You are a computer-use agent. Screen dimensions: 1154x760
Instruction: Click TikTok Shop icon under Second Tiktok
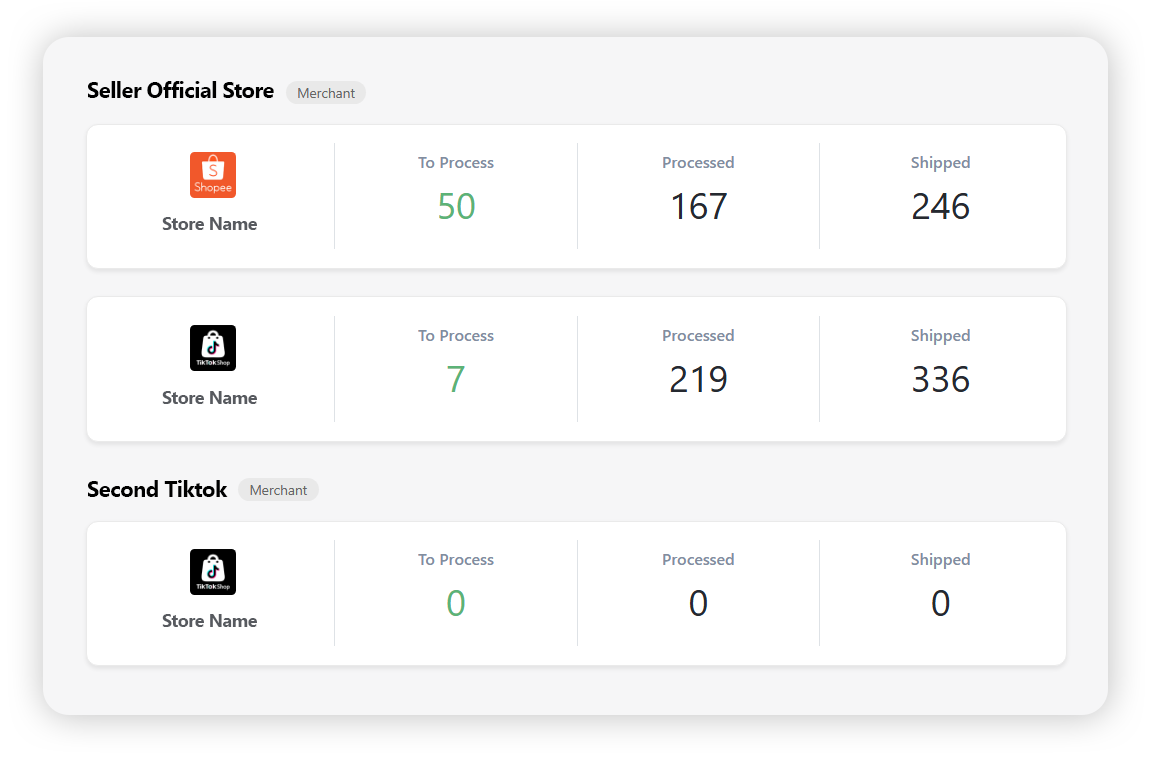[x=212, y=572]
